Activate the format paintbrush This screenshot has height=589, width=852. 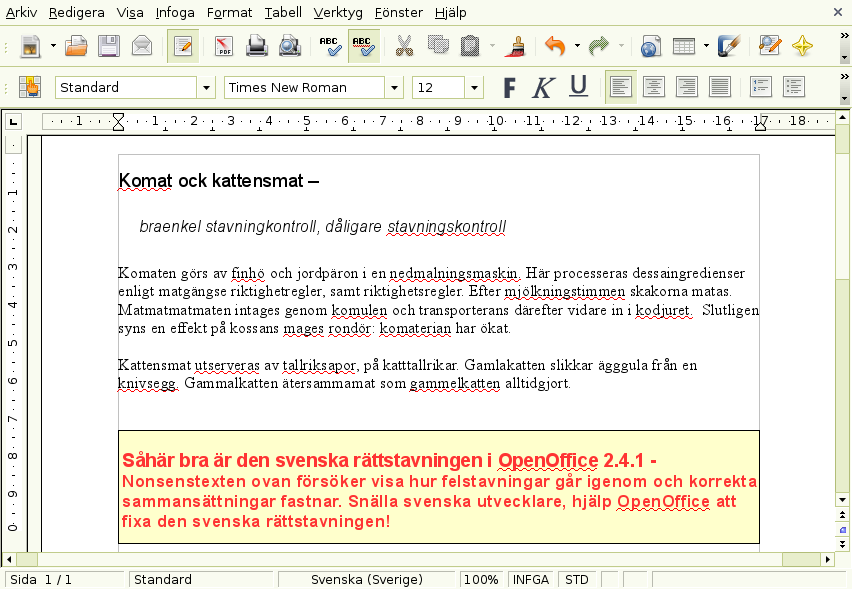[x=515, y=46]
